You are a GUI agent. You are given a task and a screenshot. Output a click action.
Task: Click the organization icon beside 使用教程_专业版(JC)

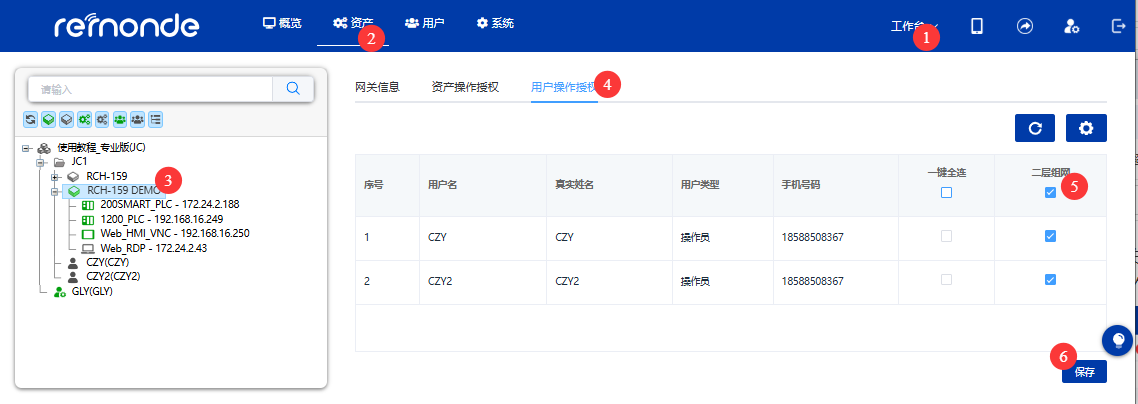[x=44, y=147]
